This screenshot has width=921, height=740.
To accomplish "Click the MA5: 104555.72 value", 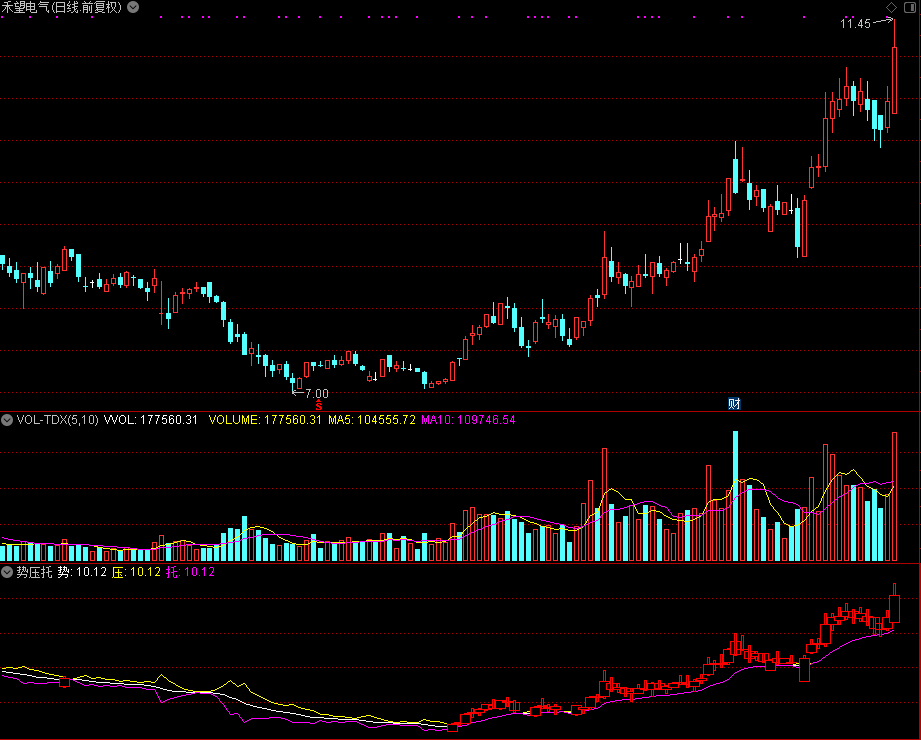I will click(372, 420).
